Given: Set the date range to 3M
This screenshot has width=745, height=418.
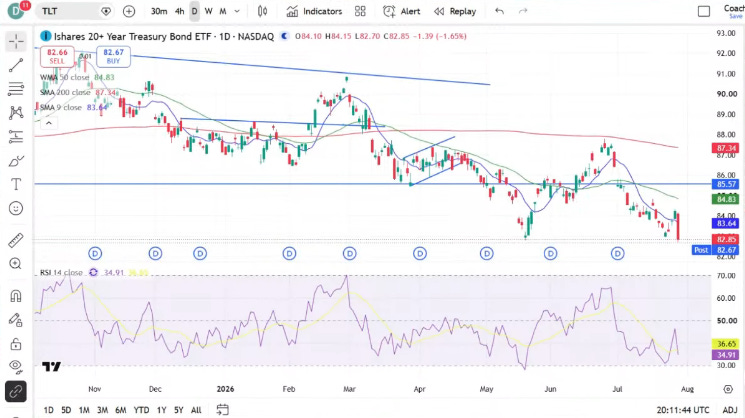Looking at the screenshot, I should pos(102,410).
